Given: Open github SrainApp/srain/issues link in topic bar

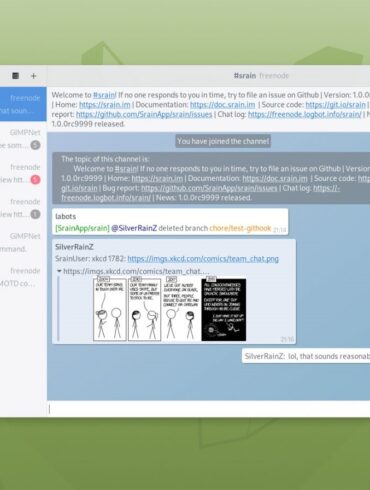Looking at the screenshot, I should tap(144, 114).
